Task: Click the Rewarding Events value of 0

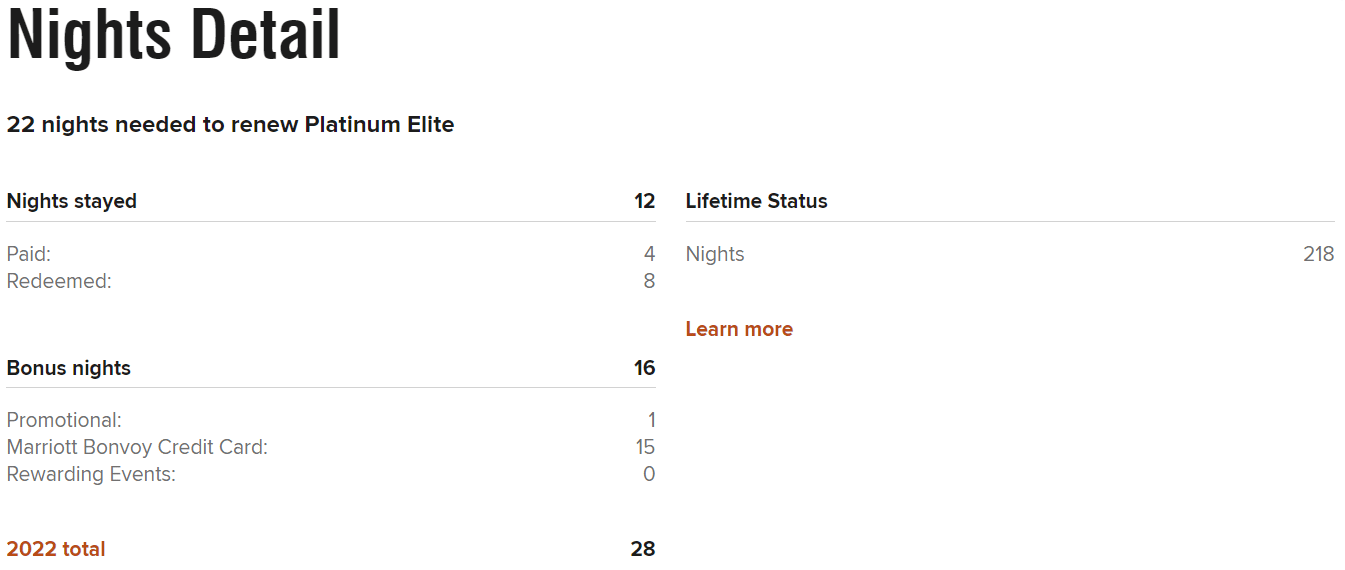Action: (x=649, y=474)
